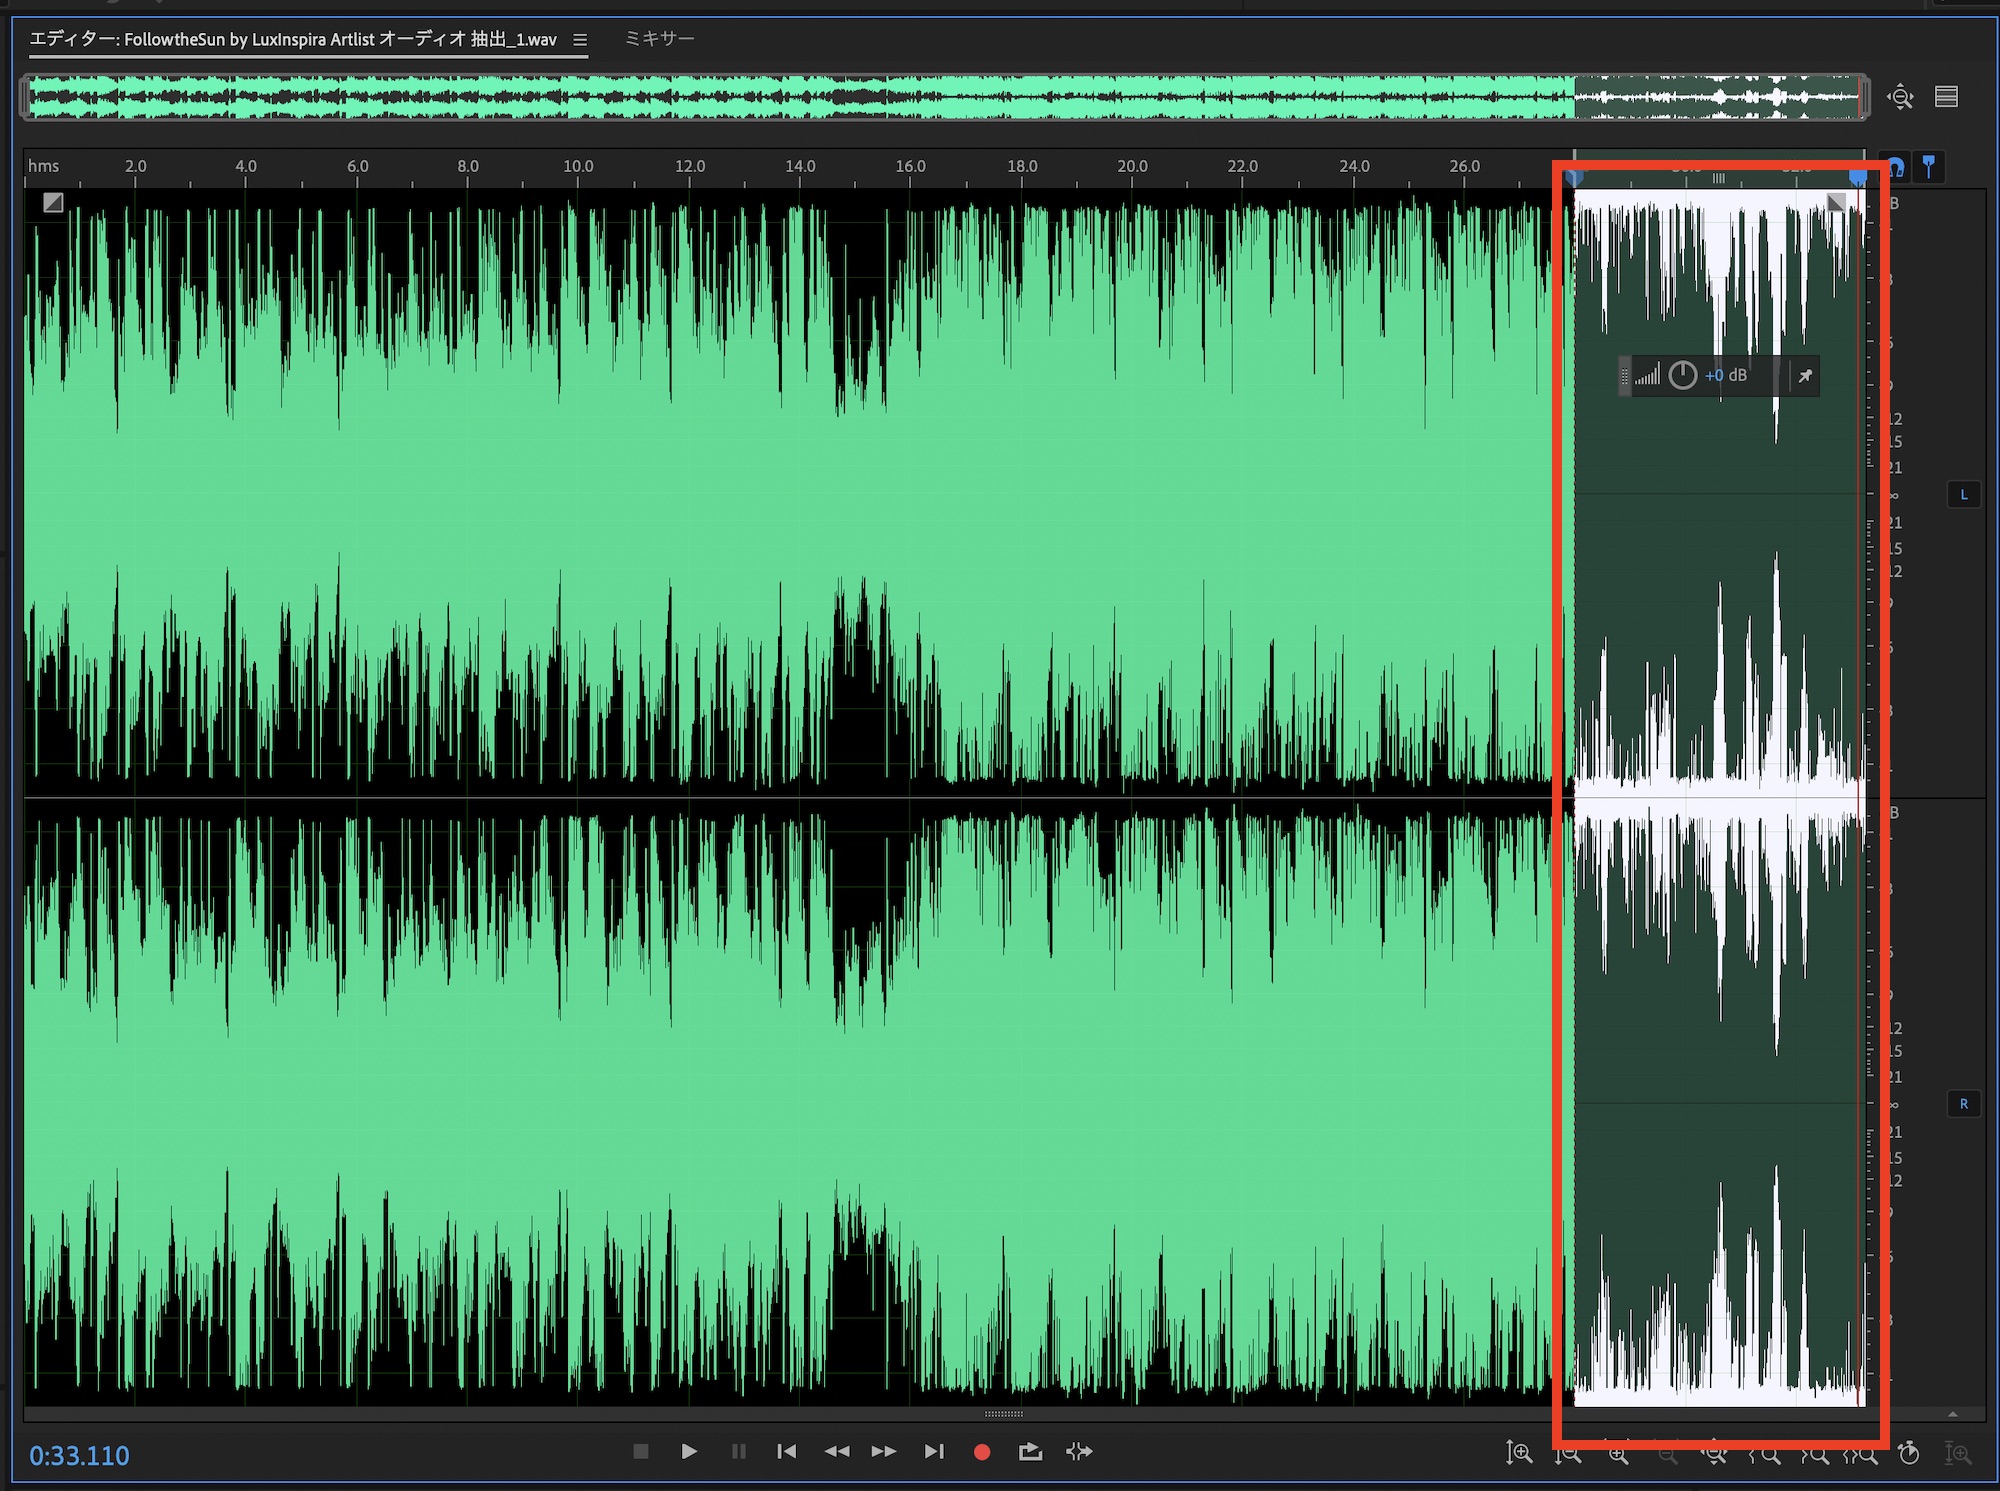Select the エディター FollowtheSun tab
This screenshot has width=2000, height=1491.
(292, 40)
